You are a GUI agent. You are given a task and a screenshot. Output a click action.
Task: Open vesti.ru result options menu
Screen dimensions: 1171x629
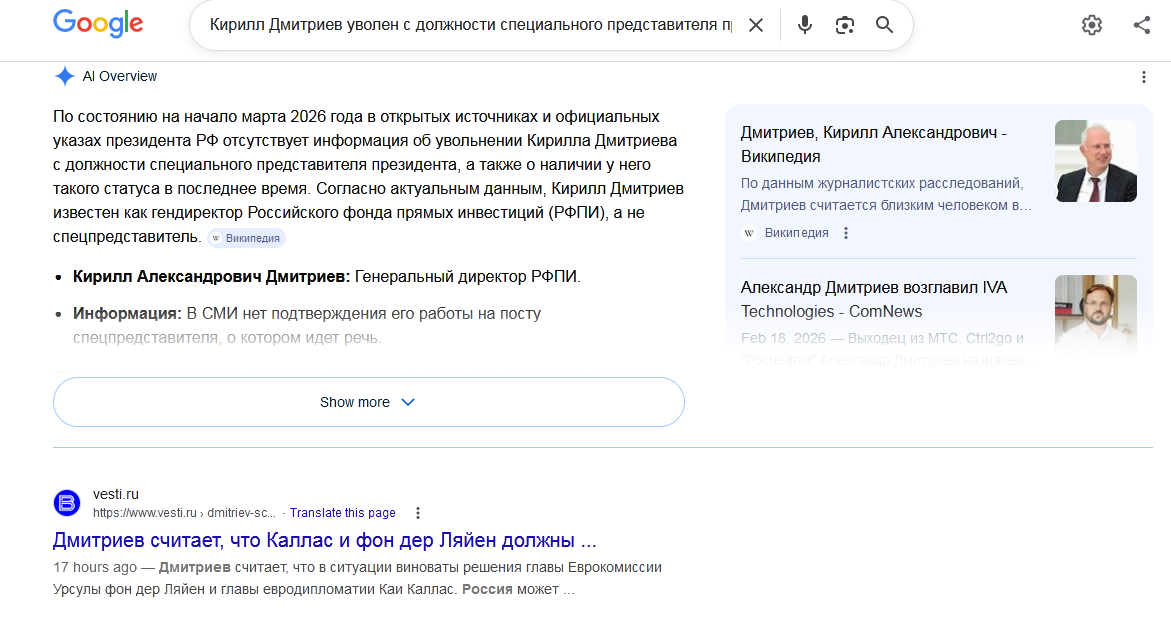point(418,513)
